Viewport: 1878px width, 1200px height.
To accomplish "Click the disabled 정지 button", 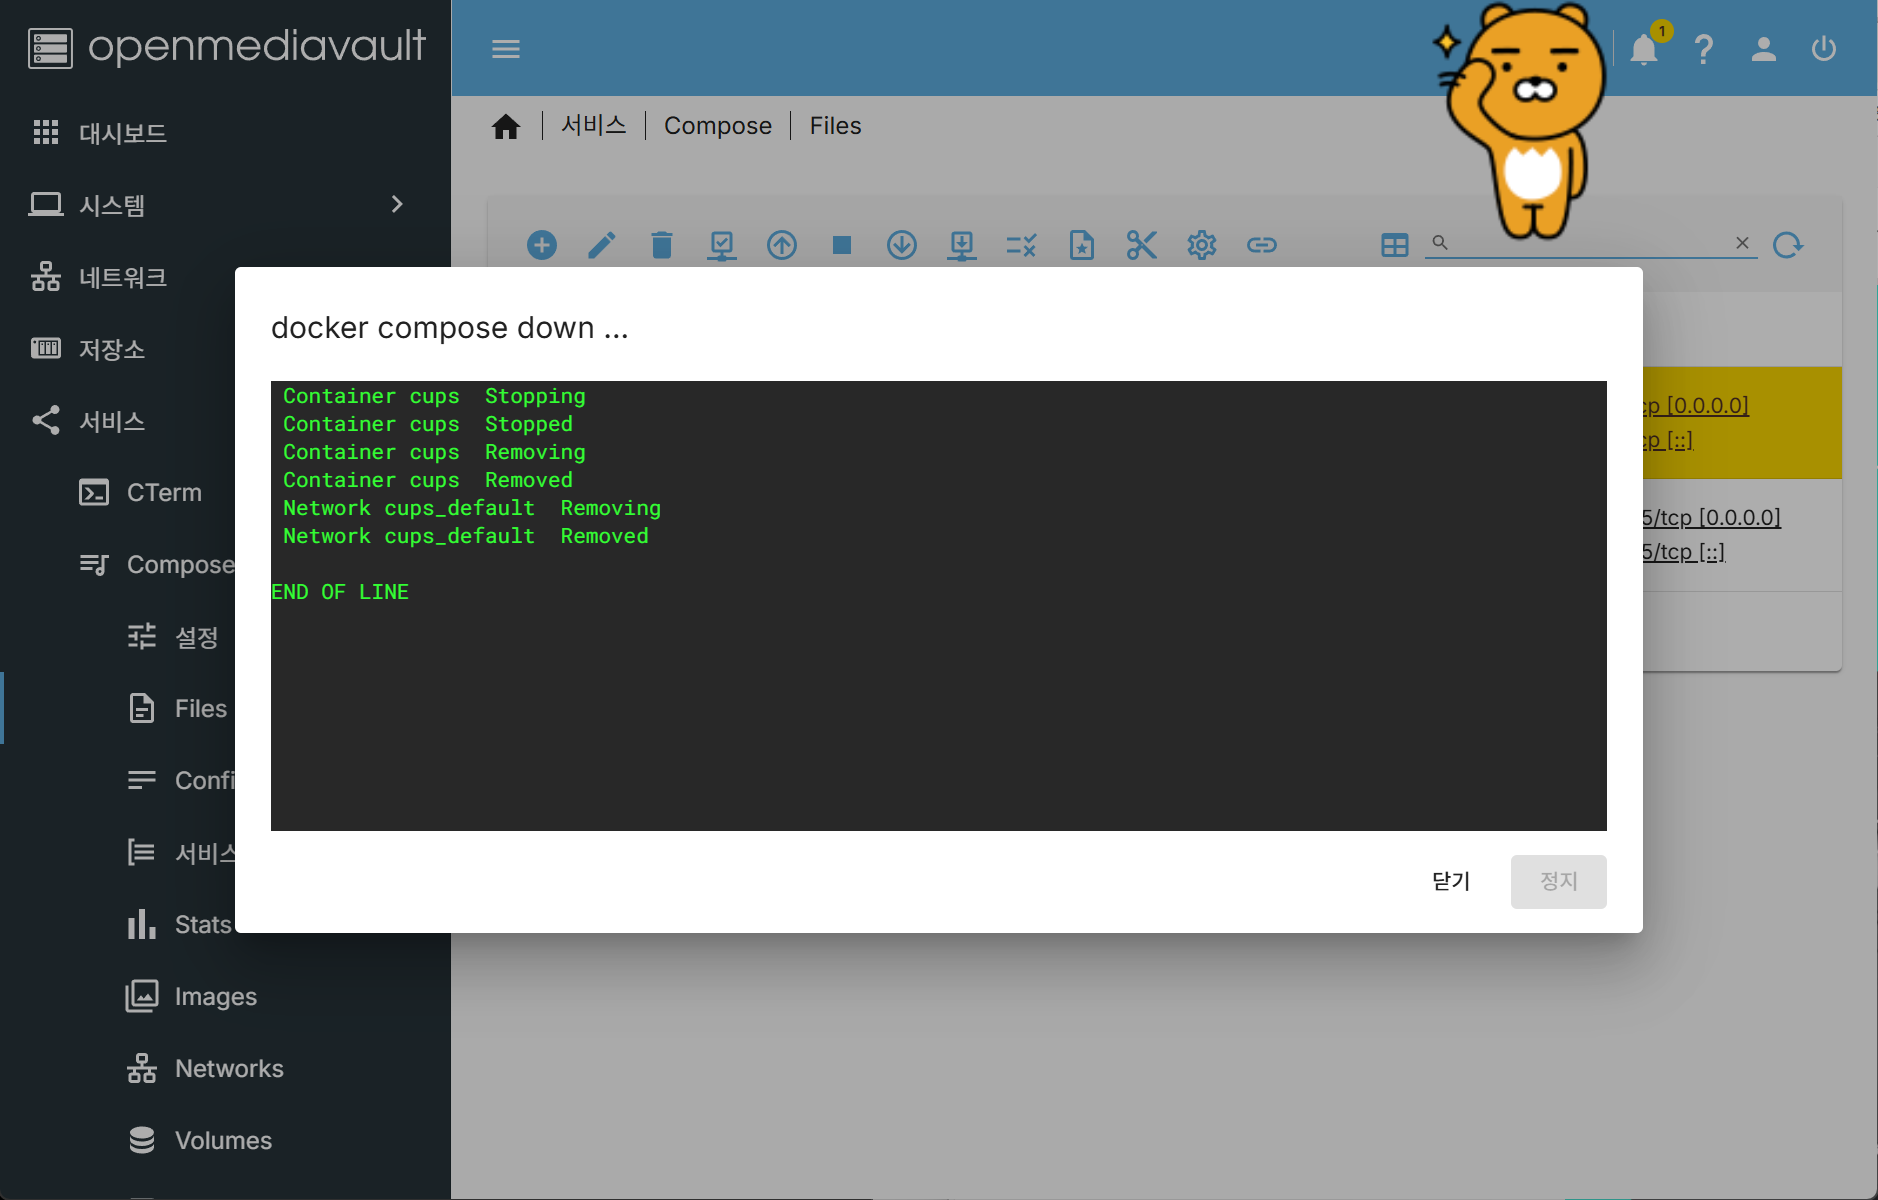I will point(1558,881).
